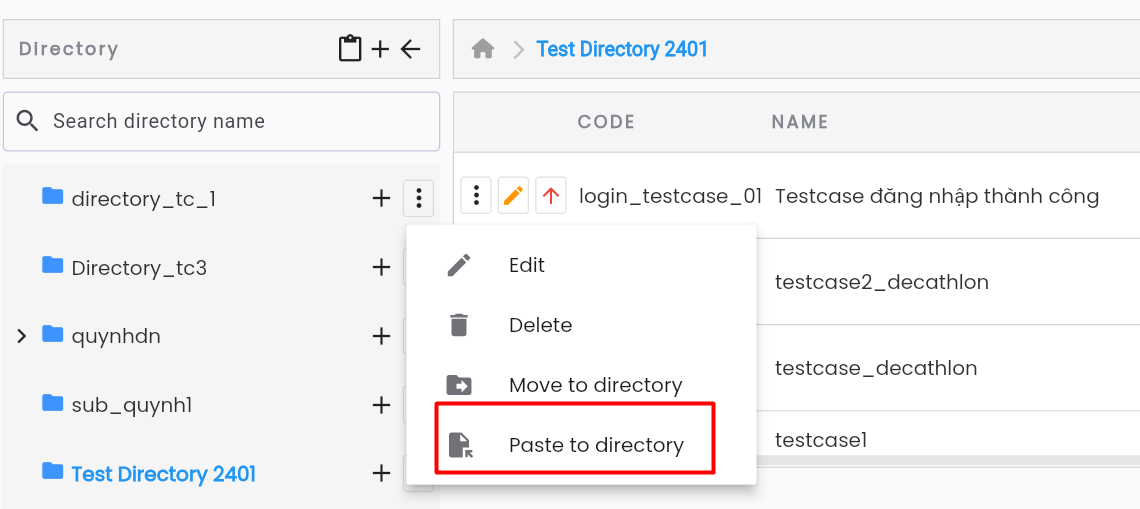Choose Move to directory in context menu

coord(581,385)
